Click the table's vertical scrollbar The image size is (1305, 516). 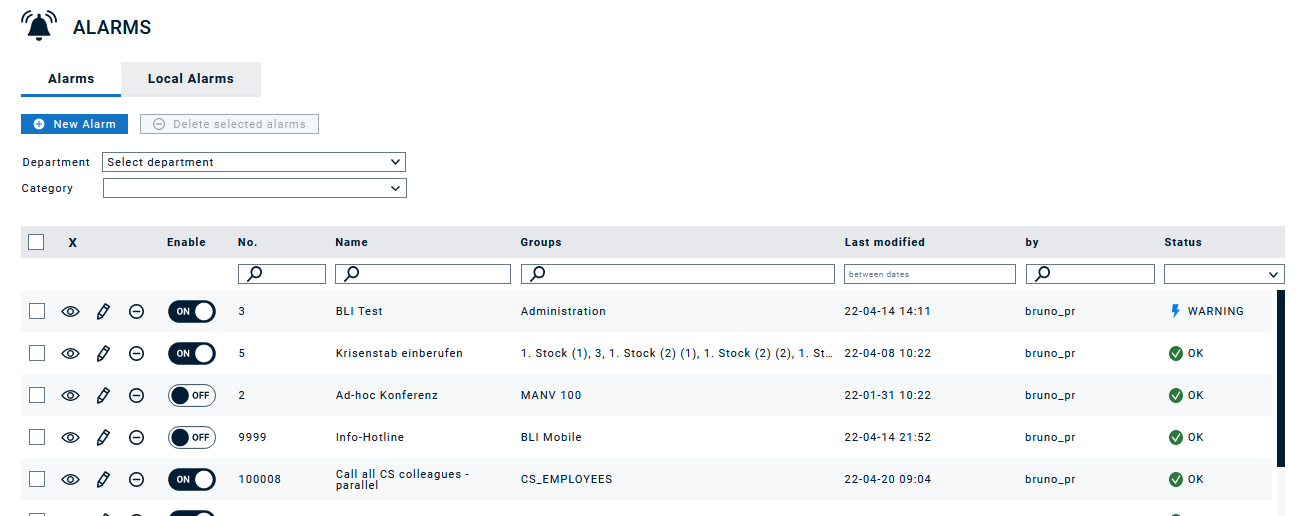pyautogui.click(x=1281, y=380)
